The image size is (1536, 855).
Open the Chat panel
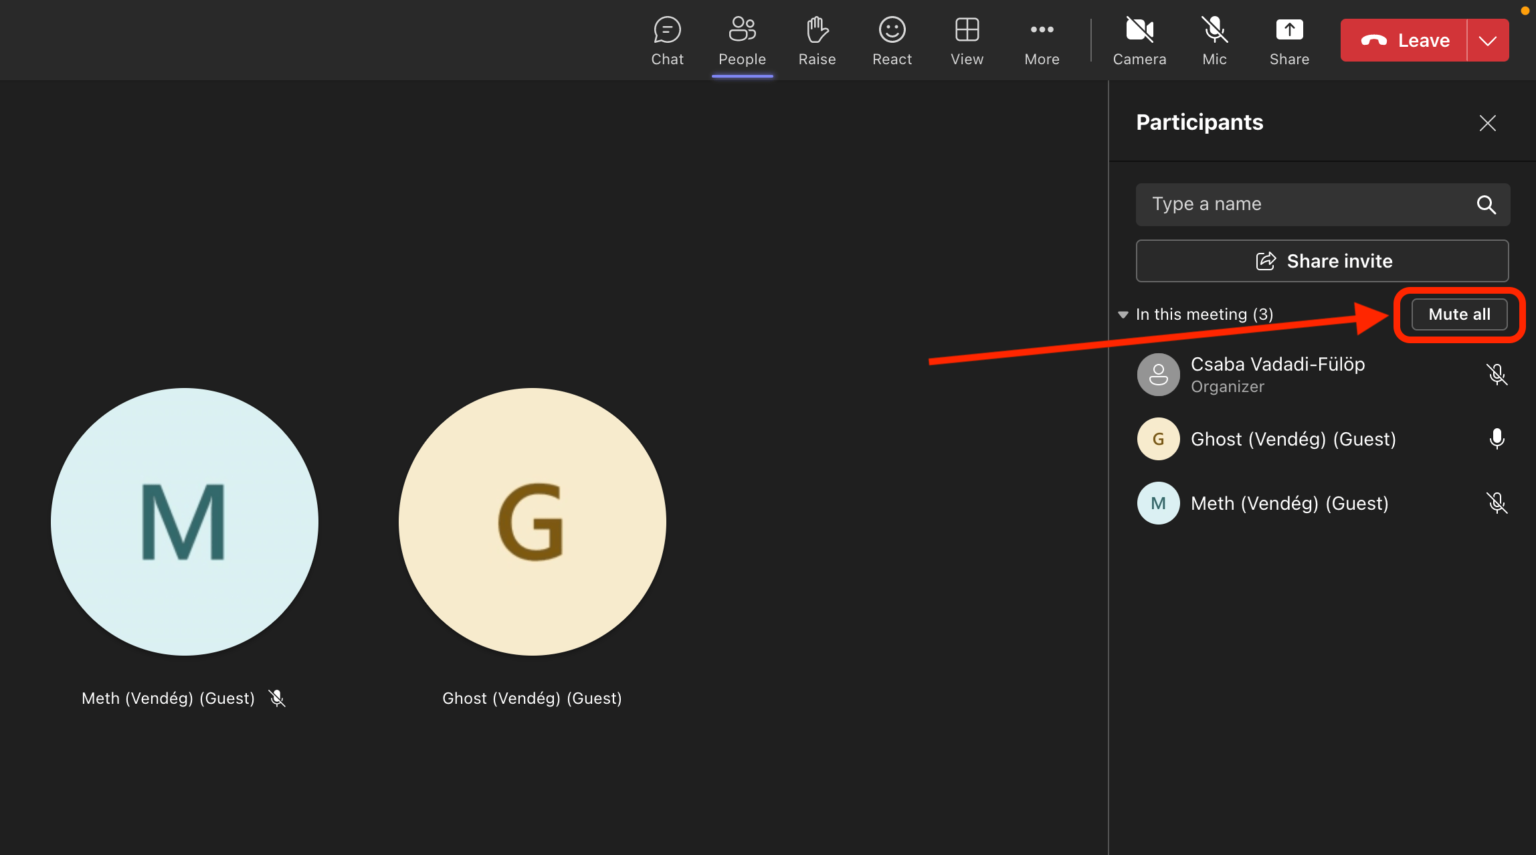click(x=667, y=41)
